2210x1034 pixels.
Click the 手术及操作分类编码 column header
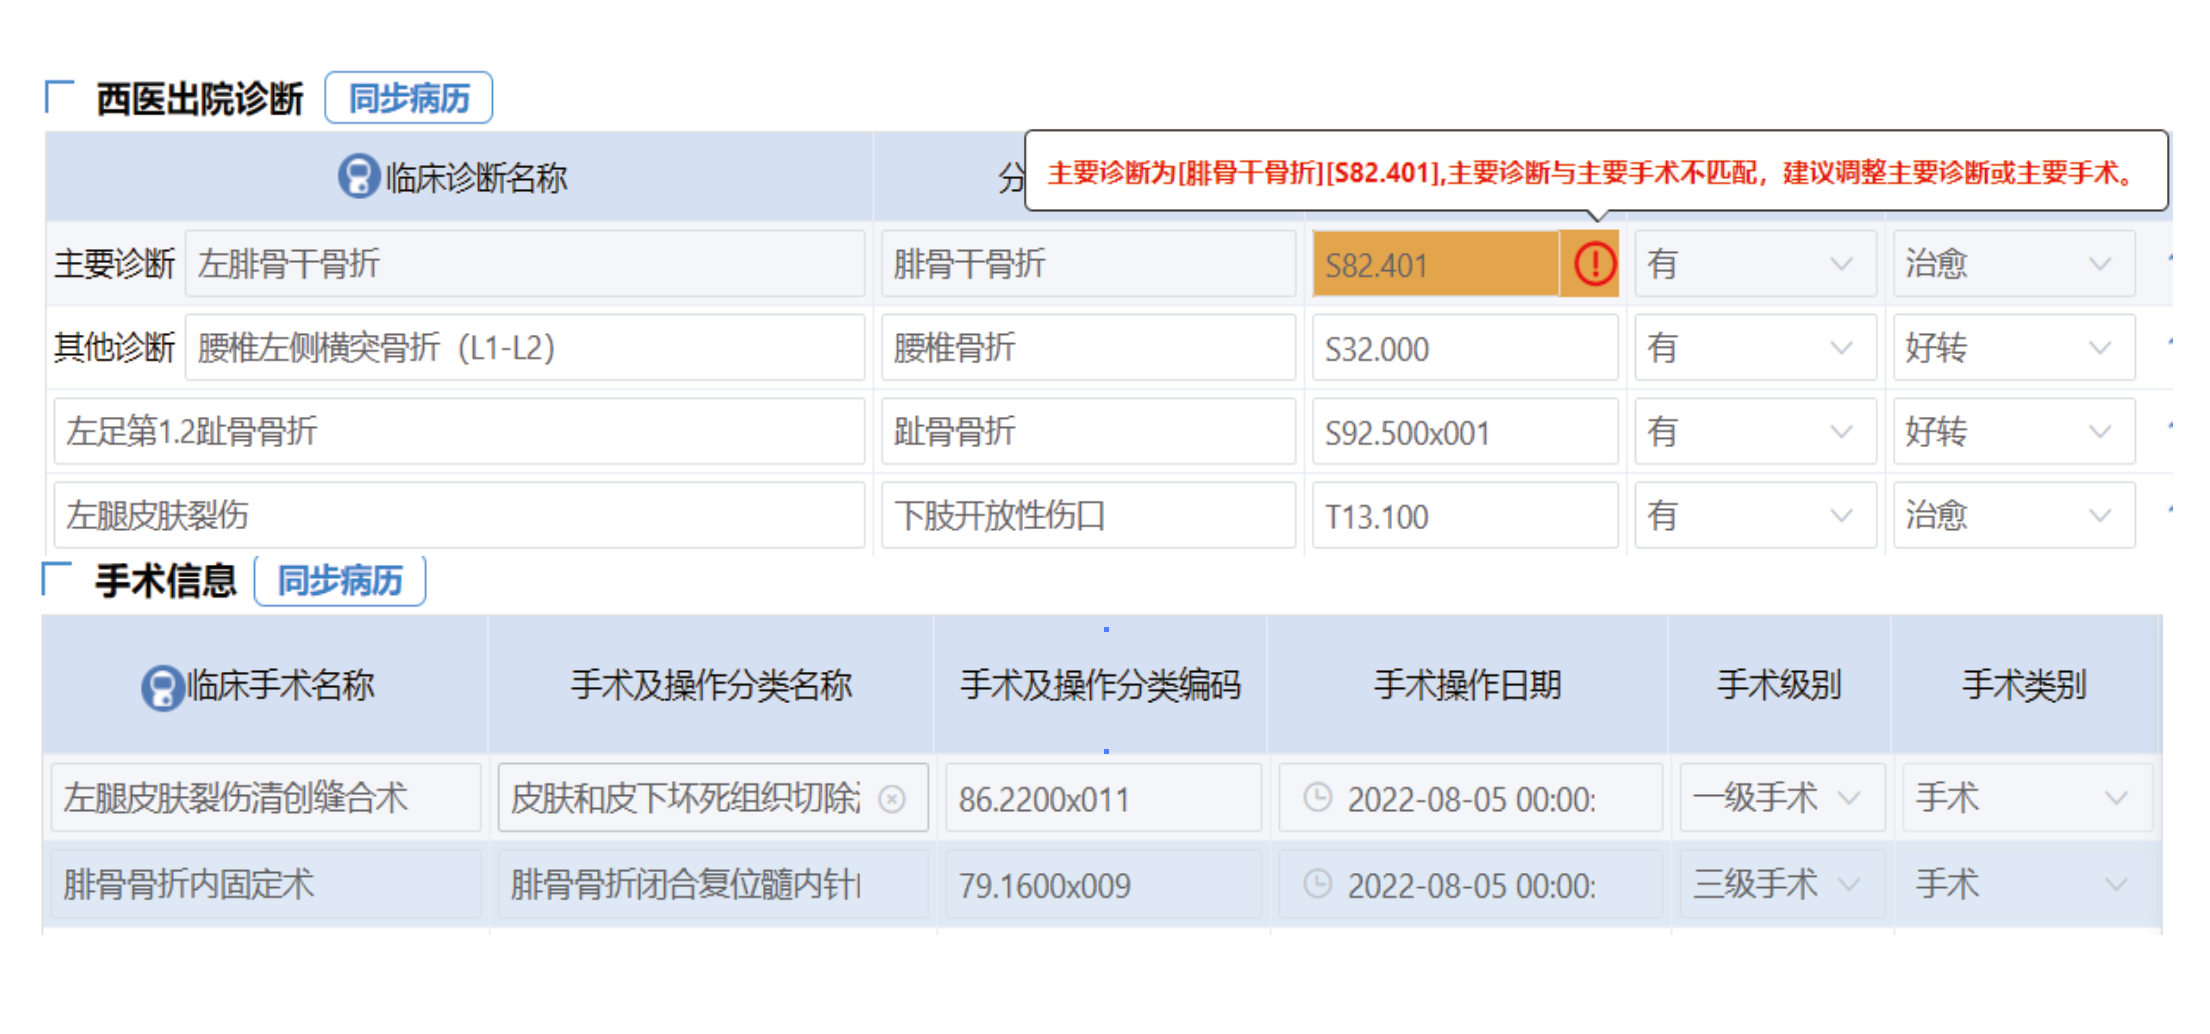[1100, 686]
